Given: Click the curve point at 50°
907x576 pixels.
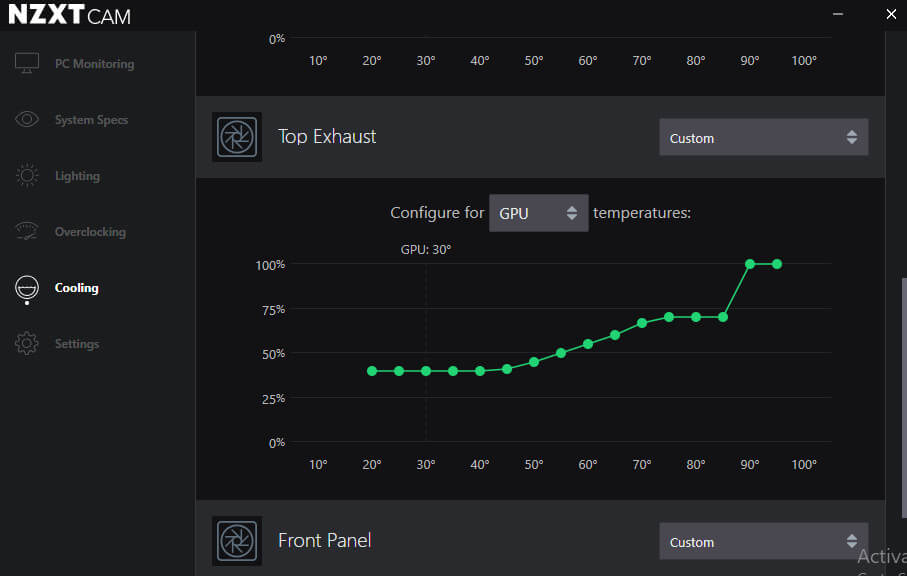Looking at the screenshot, I should tap(534, 362).
